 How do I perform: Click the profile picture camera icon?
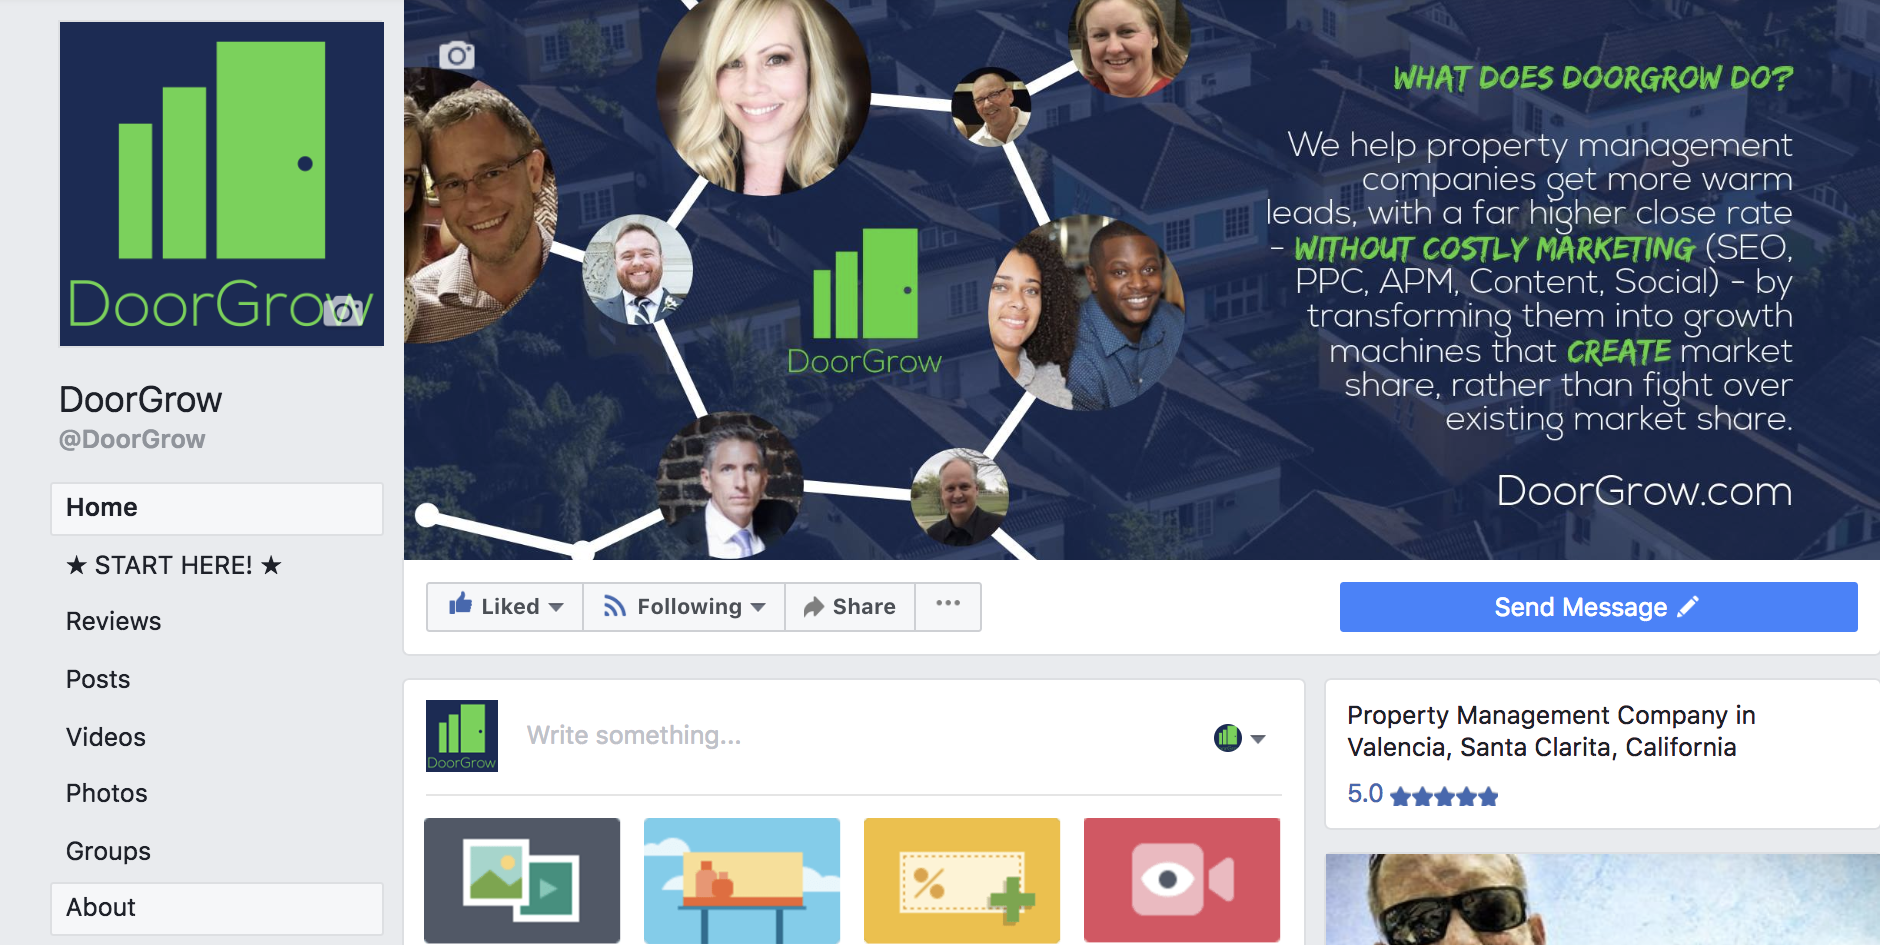(343, 311)
